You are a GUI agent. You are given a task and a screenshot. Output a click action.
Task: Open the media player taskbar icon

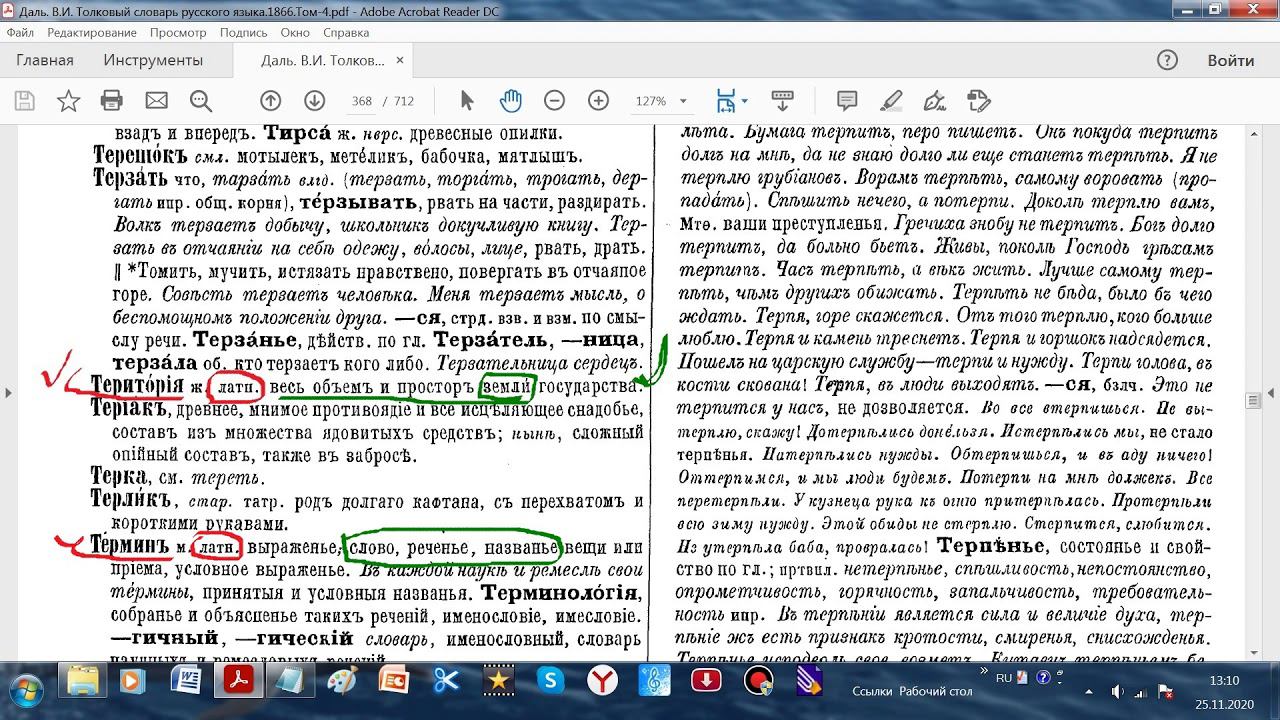click(133, 682)
